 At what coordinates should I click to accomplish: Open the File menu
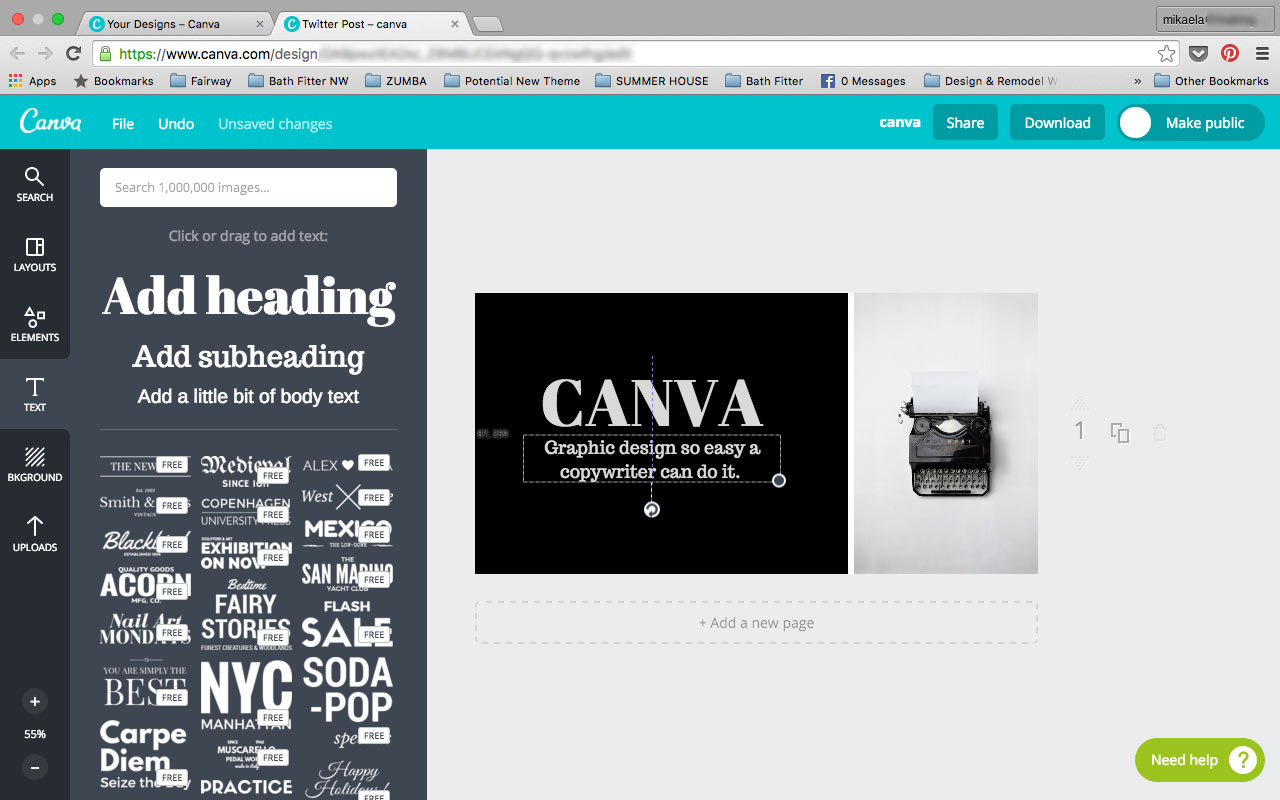point(123,124)
